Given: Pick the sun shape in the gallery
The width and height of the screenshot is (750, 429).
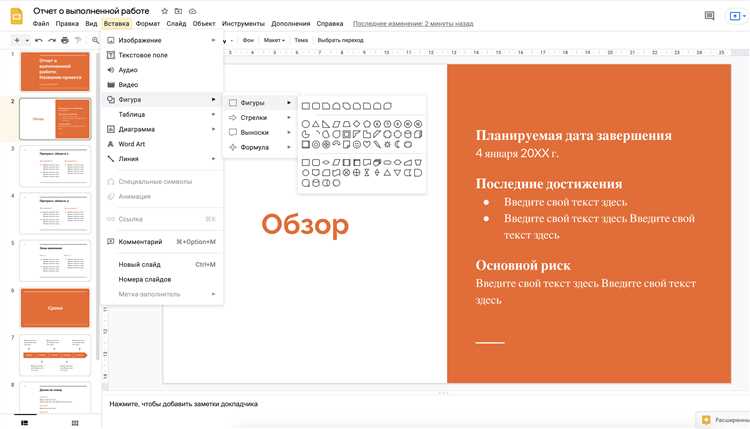Looking at the screenshot, I should coord(387,144).
